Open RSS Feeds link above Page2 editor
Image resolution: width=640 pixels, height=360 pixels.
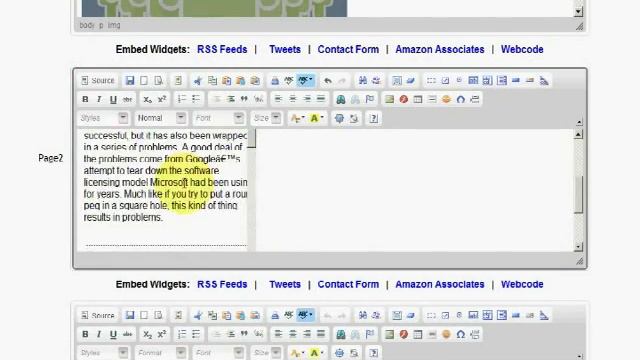tap(222, 49)
